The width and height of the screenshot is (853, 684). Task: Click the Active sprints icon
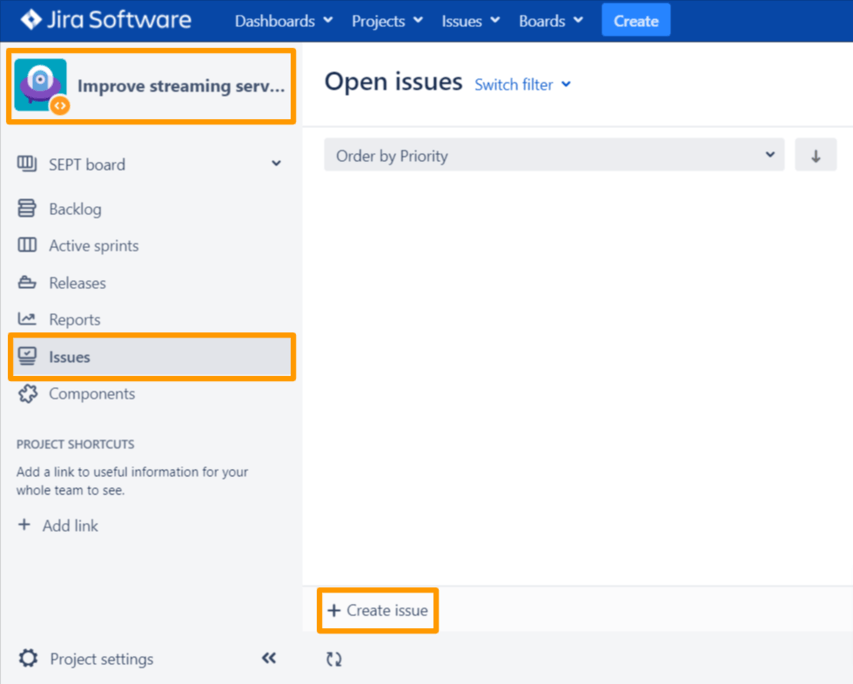coord(27,245)
